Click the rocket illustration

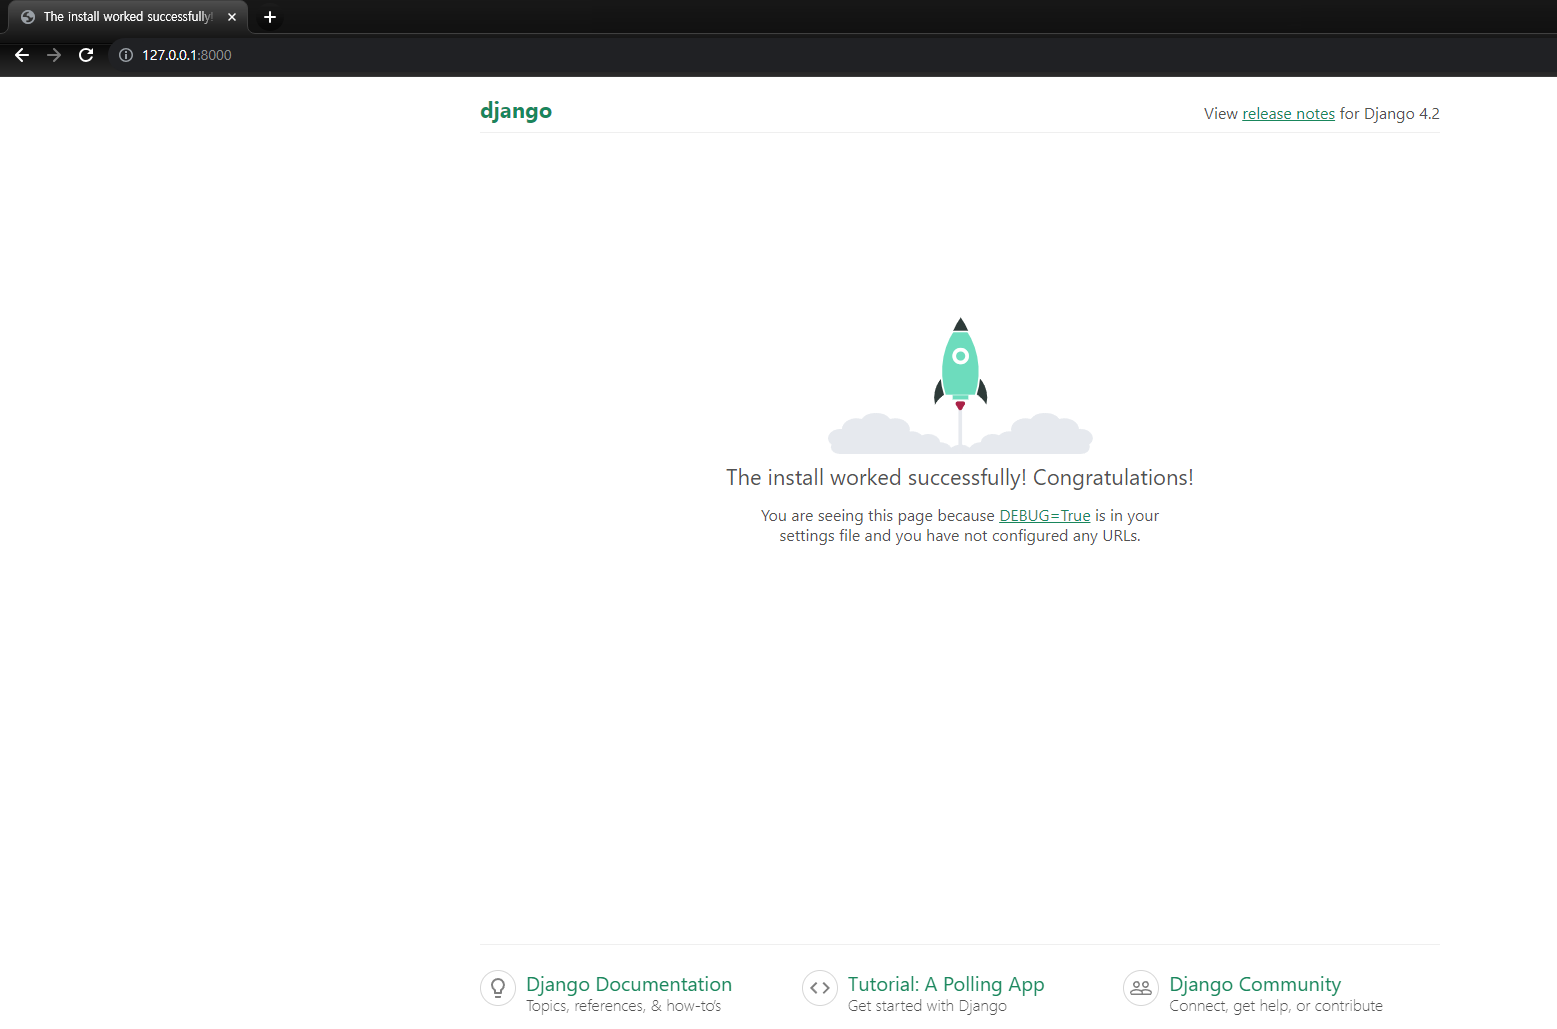960,384
